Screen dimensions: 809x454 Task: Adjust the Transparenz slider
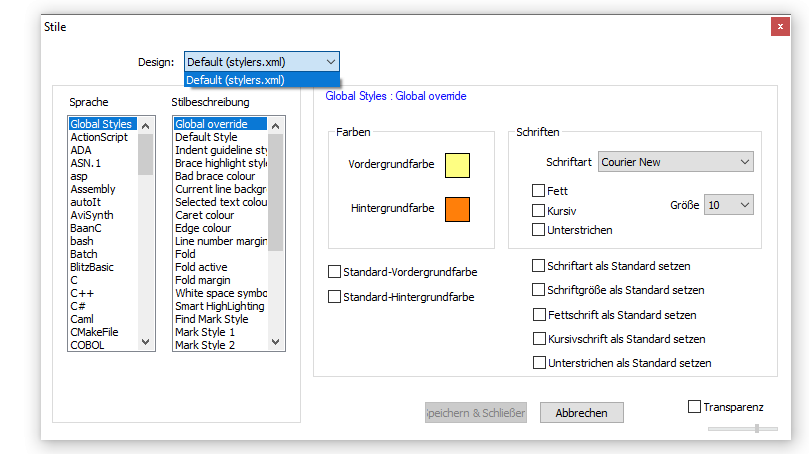click(x=757, y=428)
